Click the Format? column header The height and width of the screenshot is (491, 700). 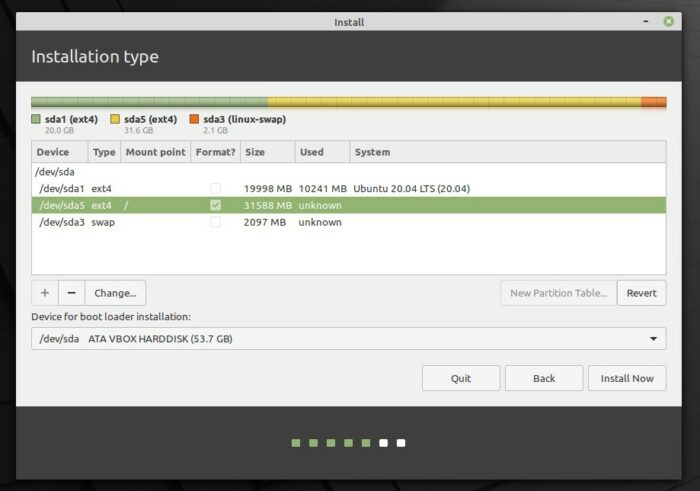click(x=215, y=152)
